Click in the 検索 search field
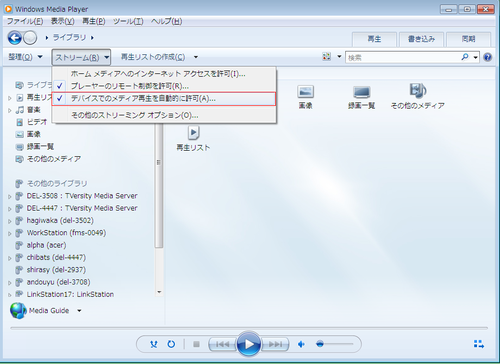500x364 pixels. 403,58
